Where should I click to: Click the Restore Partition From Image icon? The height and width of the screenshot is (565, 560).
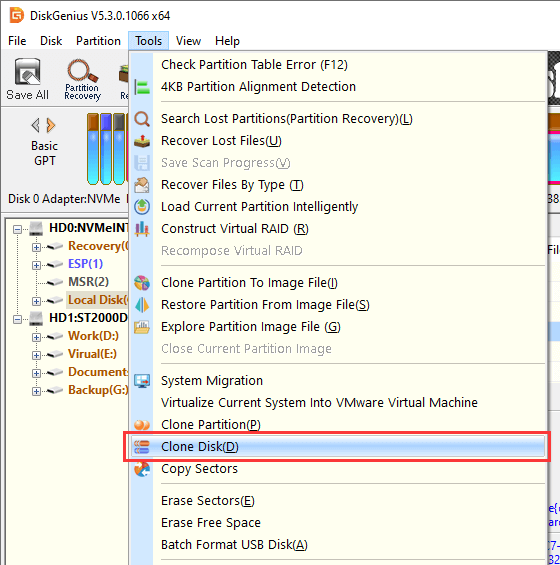tap(142, 305)
